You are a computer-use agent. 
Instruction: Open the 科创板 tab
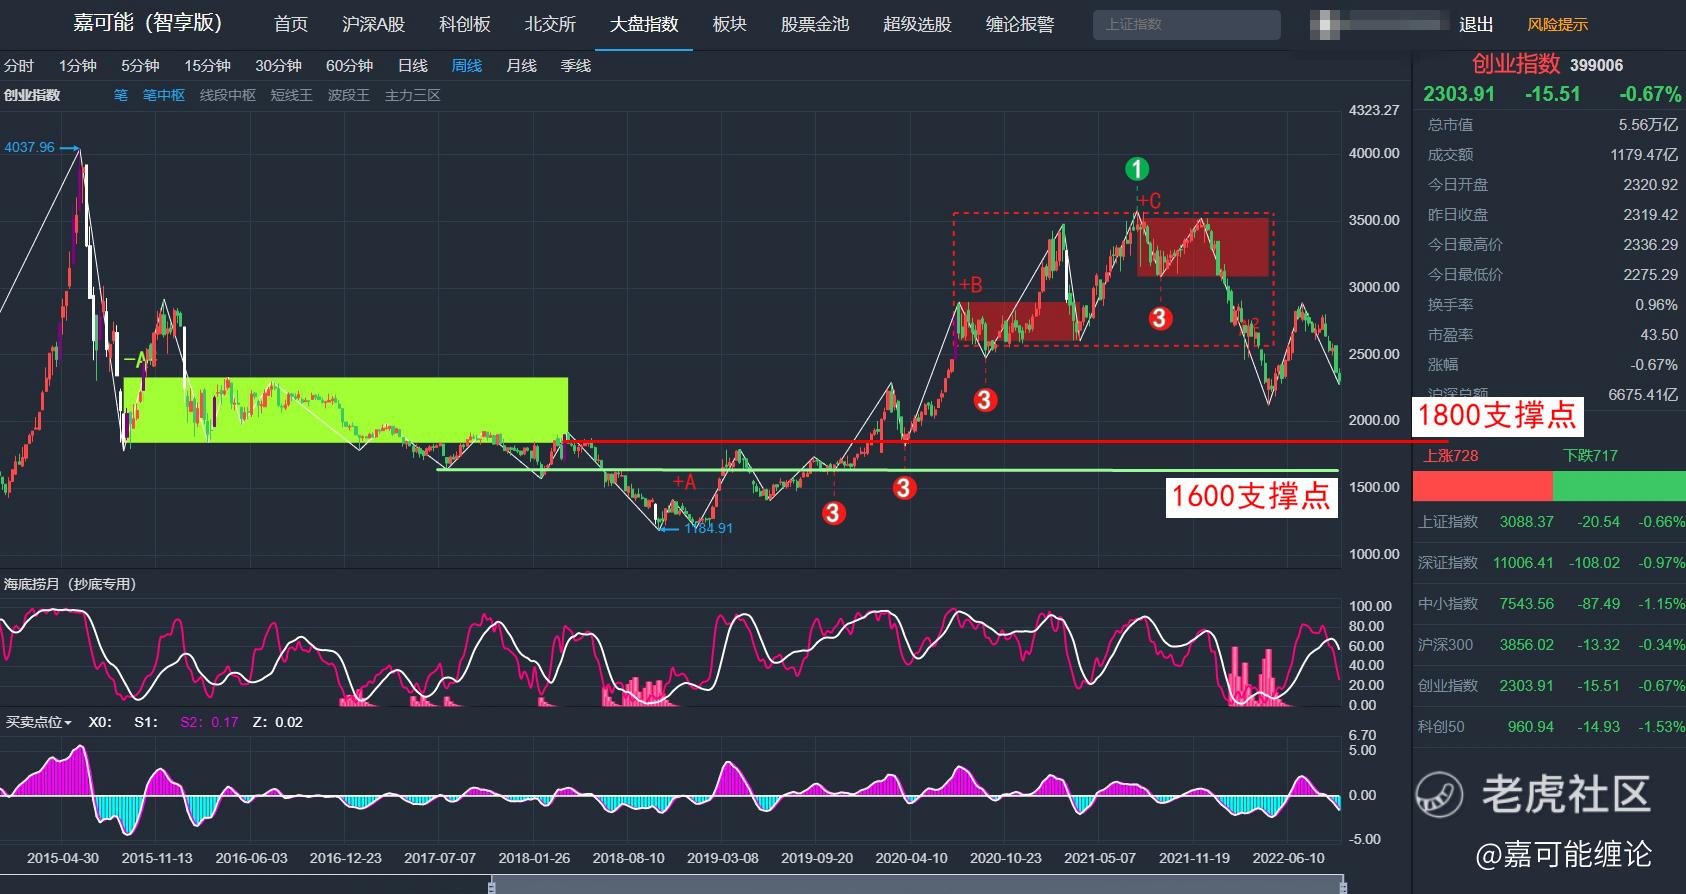click(x=465, y=24)
